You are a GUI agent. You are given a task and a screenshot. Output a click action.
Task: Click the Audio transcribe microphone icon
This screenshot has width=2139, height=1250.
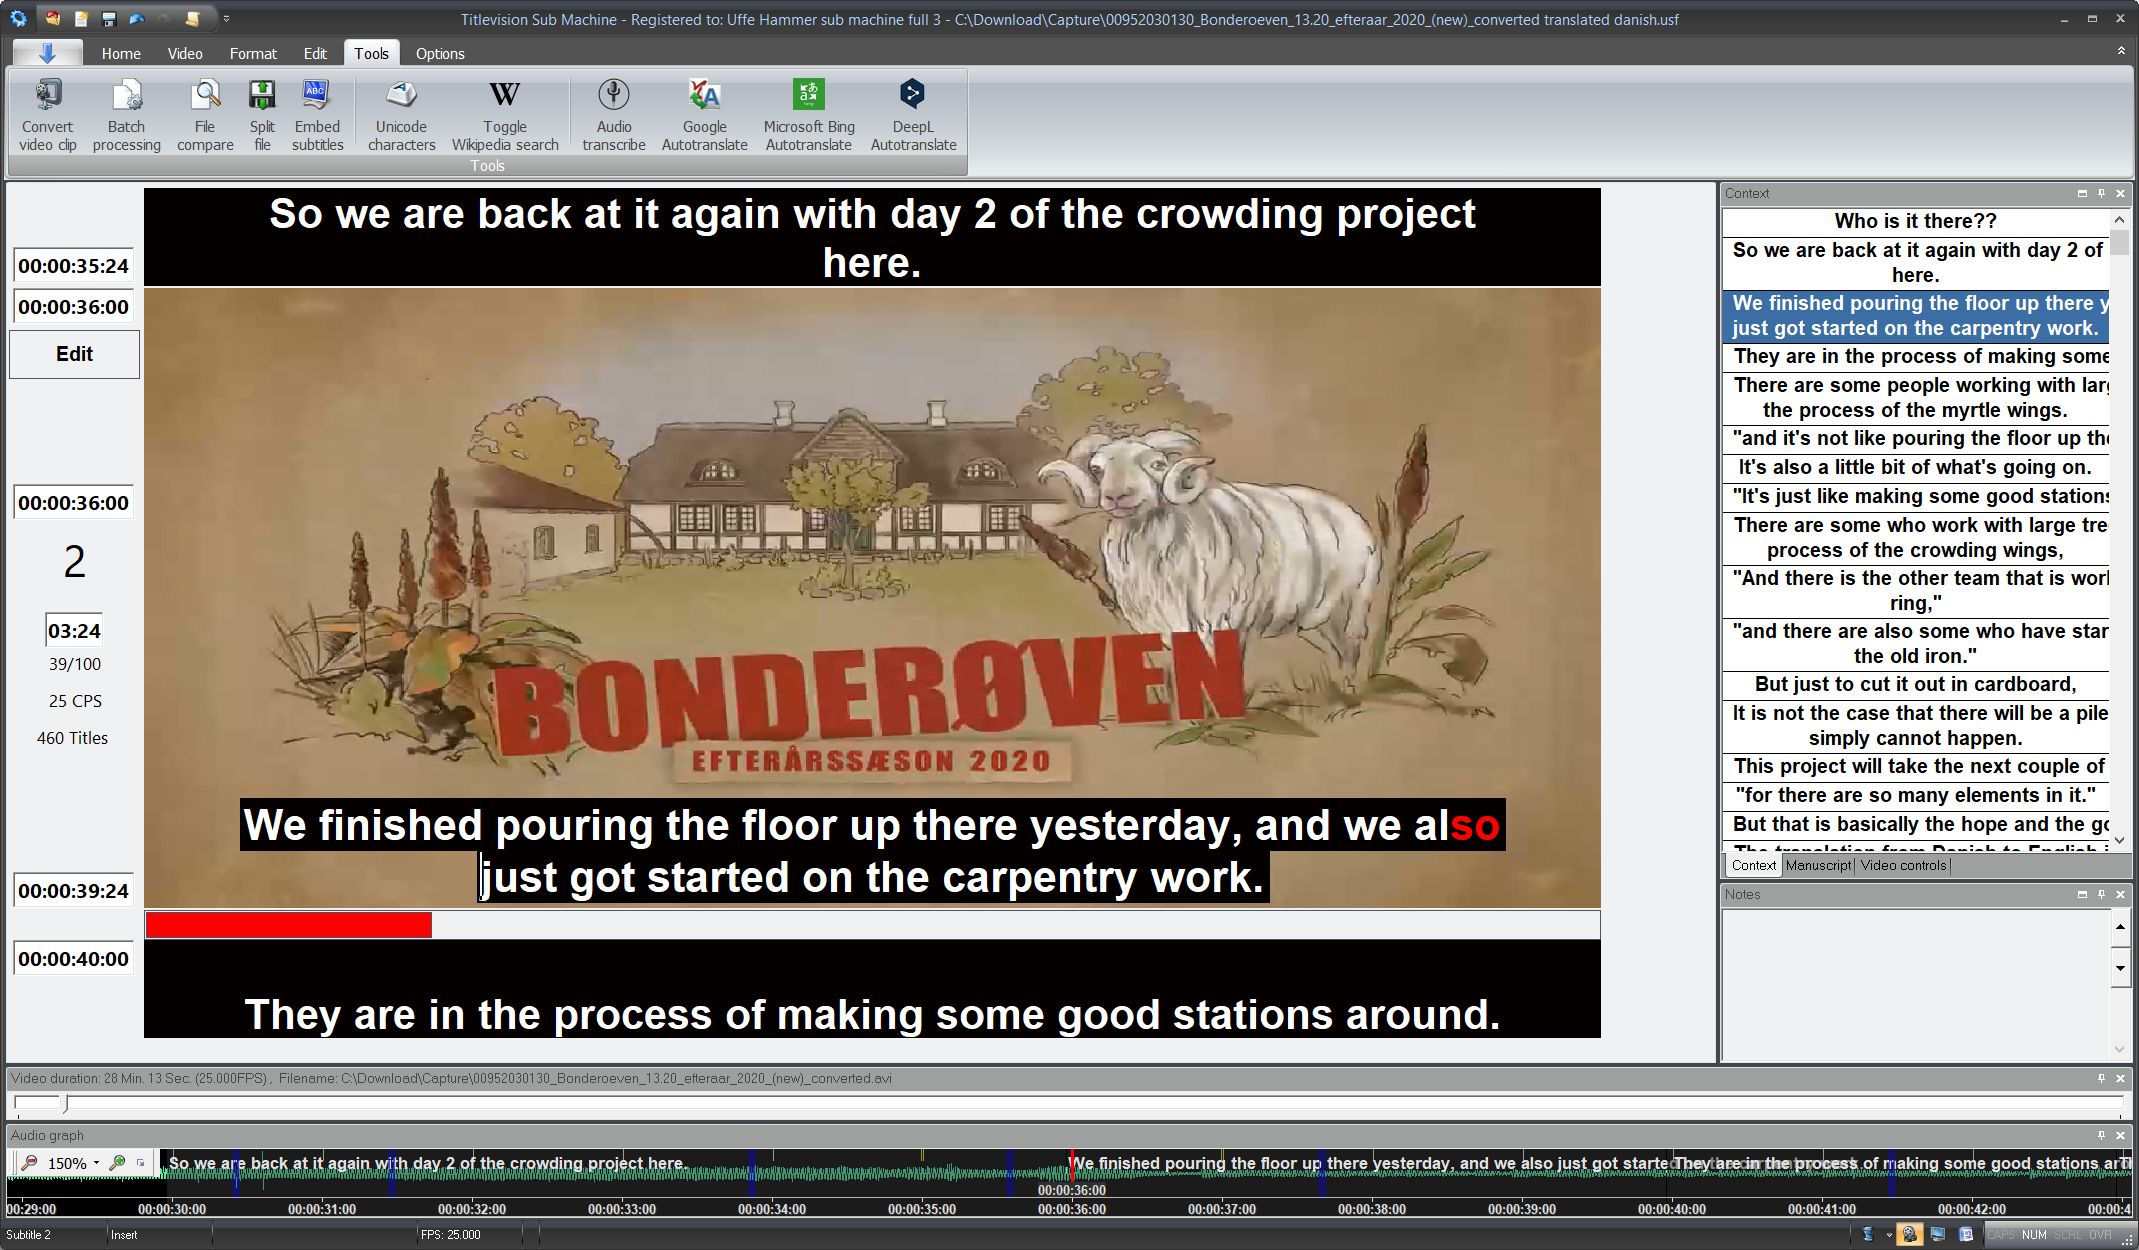coord(613,96)
